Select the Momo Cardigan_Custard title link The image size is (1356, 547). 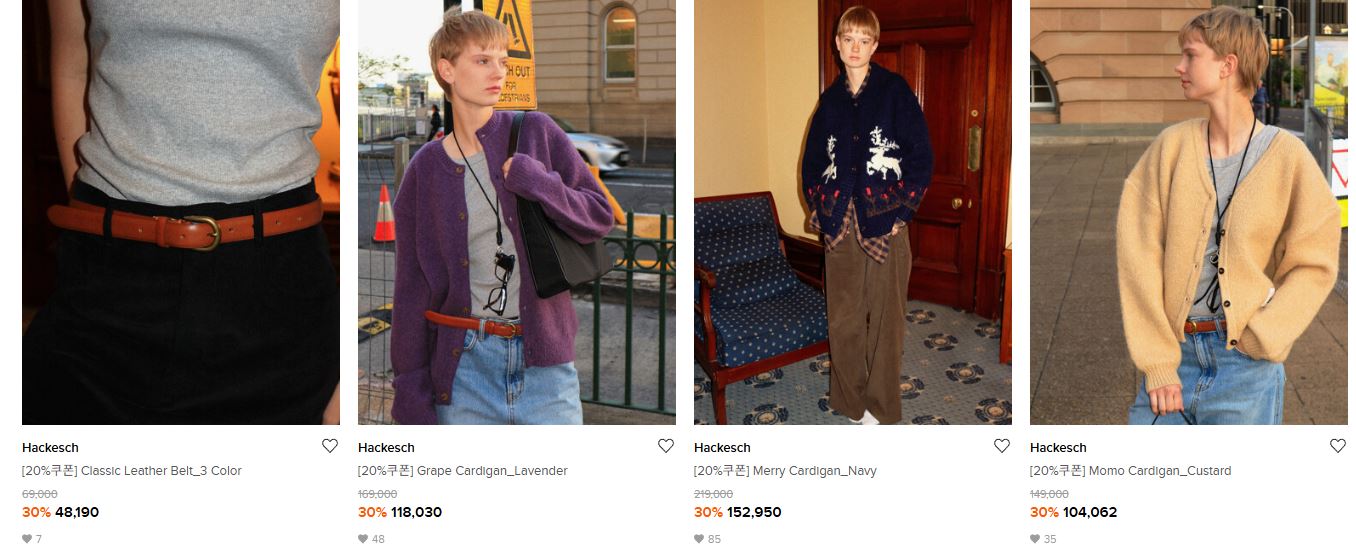[1131, 471]
